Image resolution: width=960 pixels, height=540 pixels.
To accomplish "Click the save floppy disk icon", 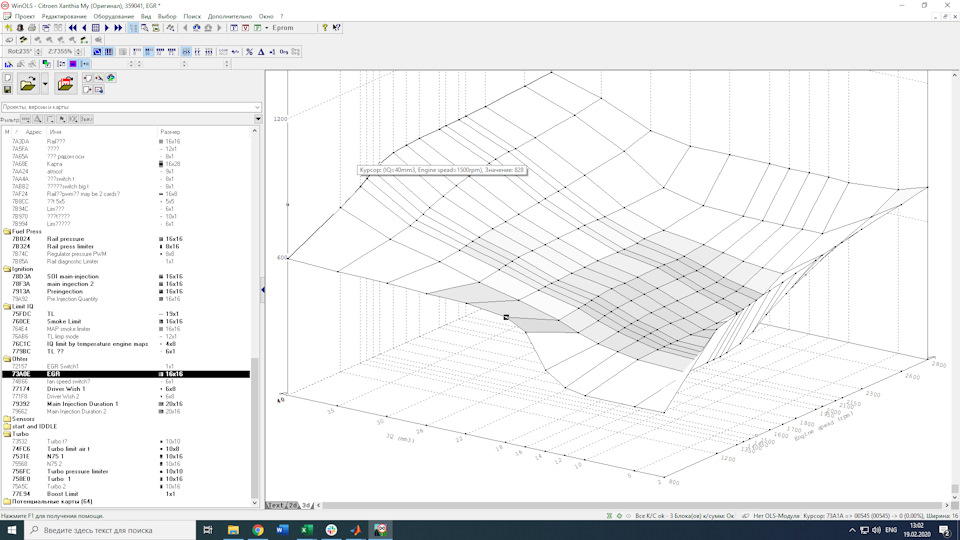I will [7, 89].
